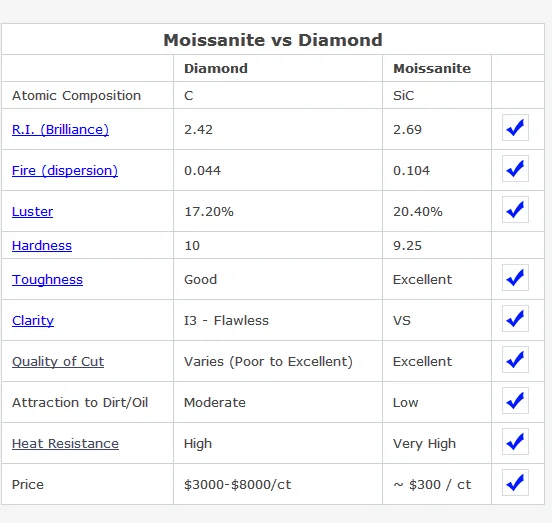Click the checkmark in the Luster row
This screenshot has height=523, width=552.
click(515, 209)
